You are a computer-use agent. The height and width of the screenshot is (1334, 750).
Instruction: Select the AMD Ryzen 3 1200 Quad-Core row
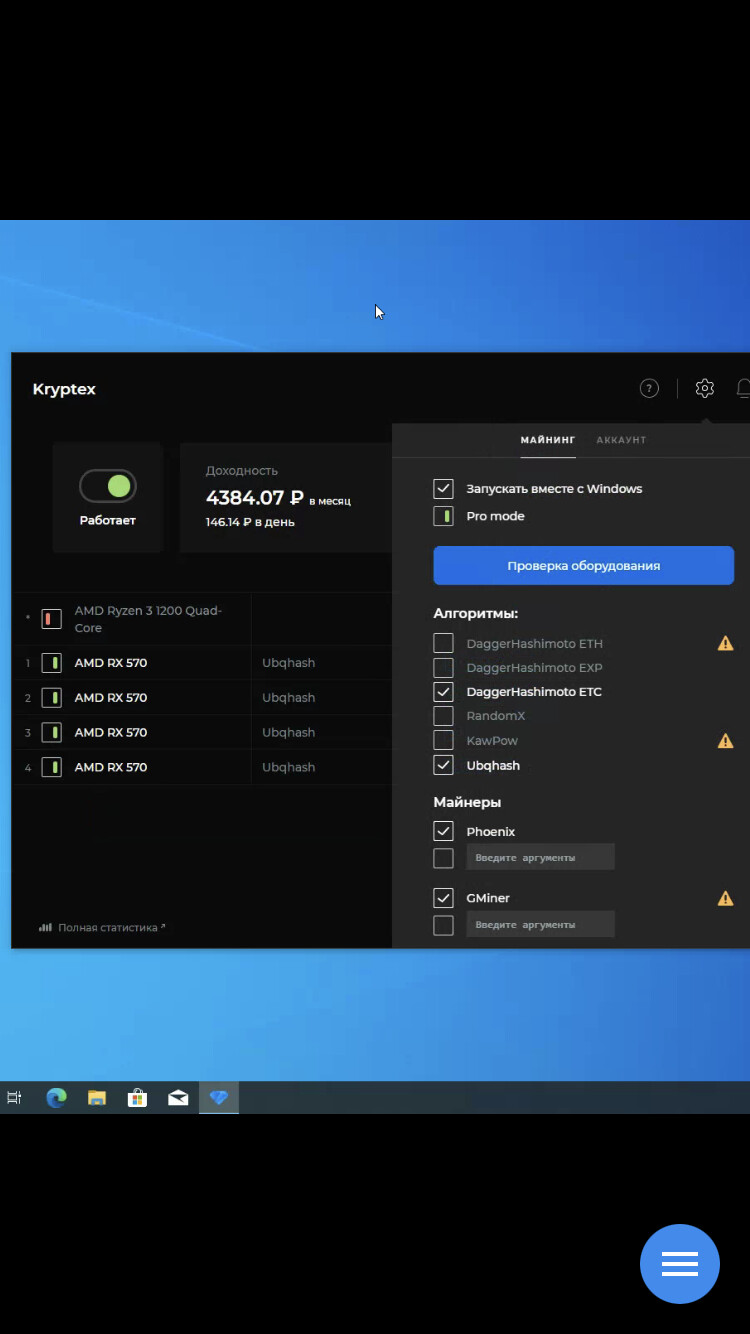coord(203,619)
